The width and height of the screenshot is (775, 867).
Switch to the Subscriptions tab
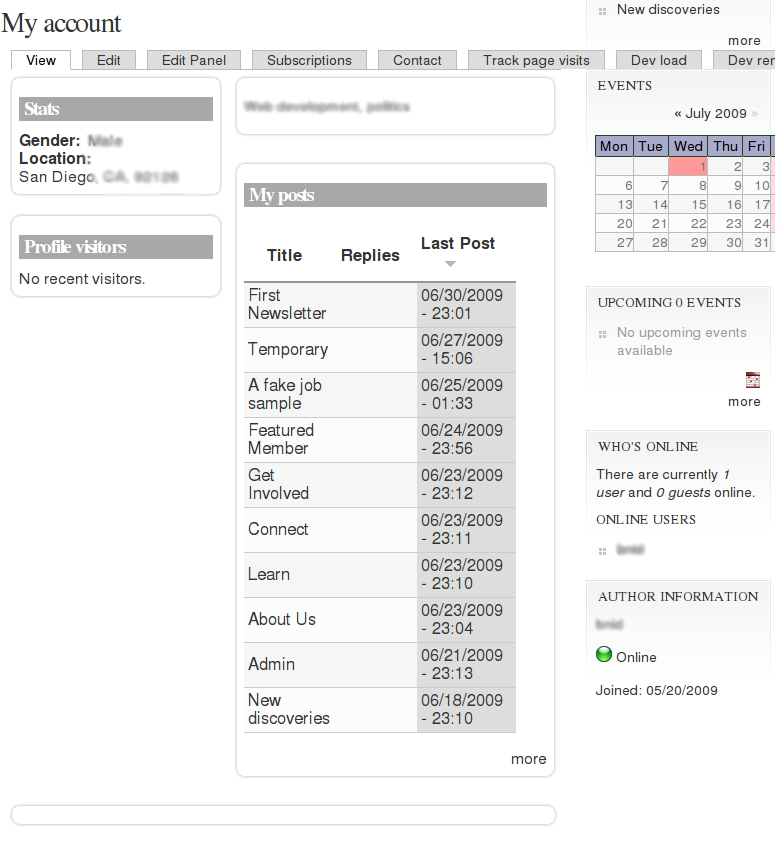[309, 60]
